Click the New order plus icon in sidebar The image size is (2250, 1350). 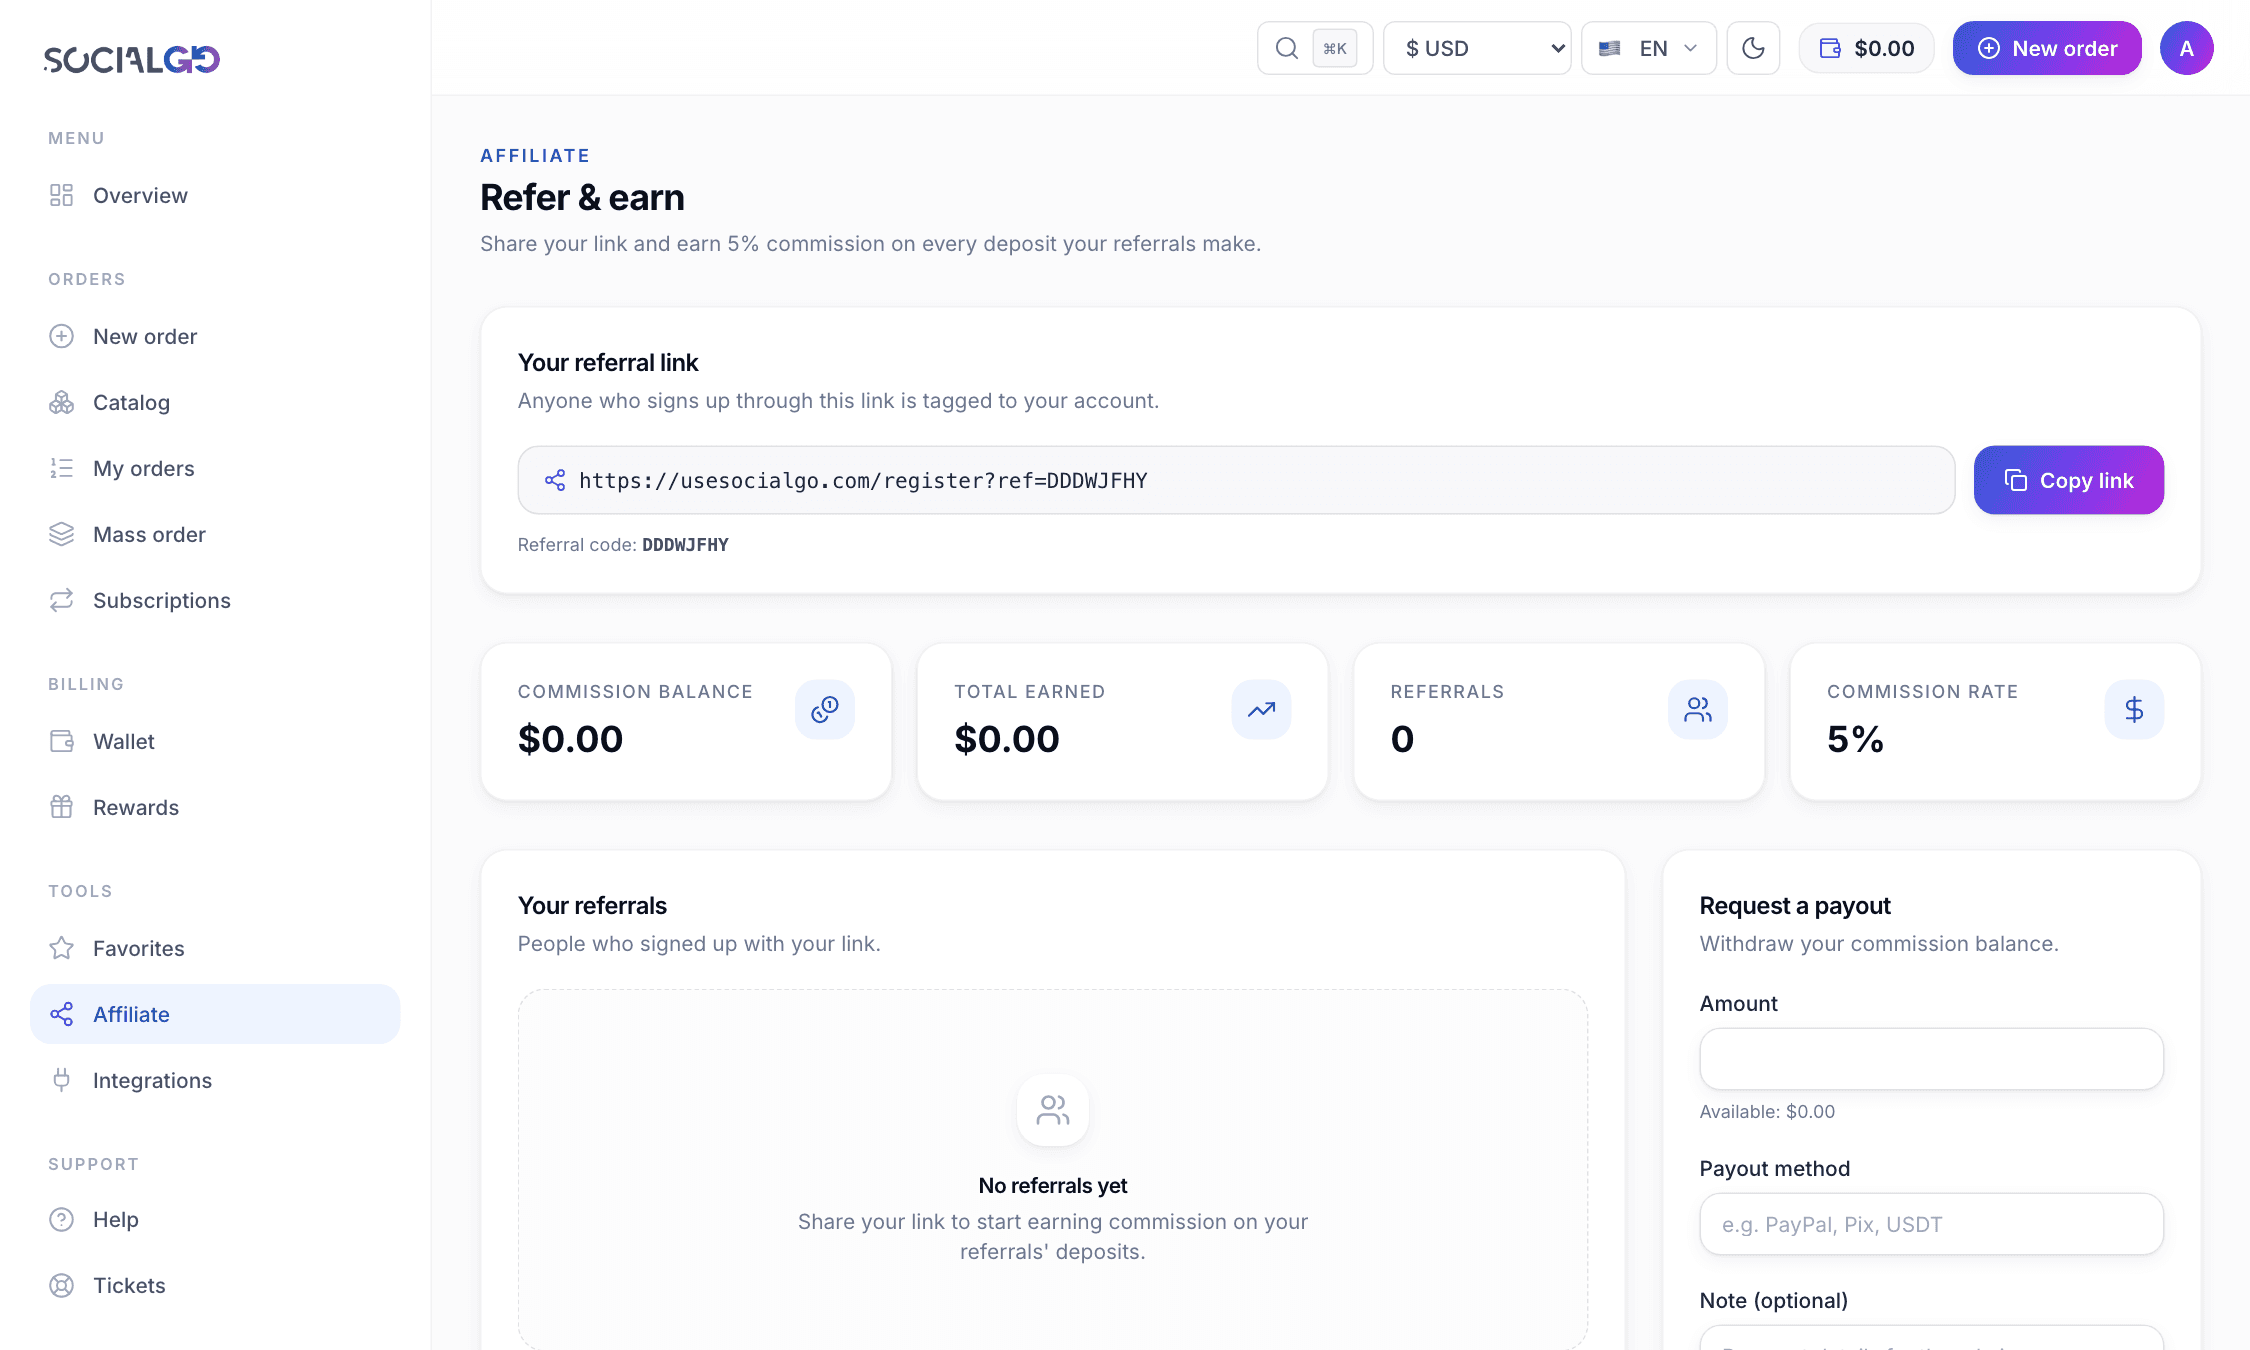(62, 336)
